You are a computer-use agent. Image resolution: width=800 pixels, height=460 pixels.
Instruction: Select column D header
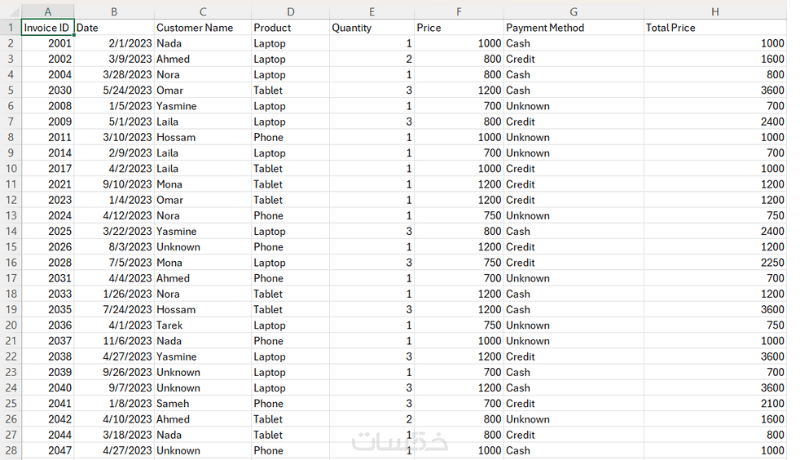(x=289, y=12)
